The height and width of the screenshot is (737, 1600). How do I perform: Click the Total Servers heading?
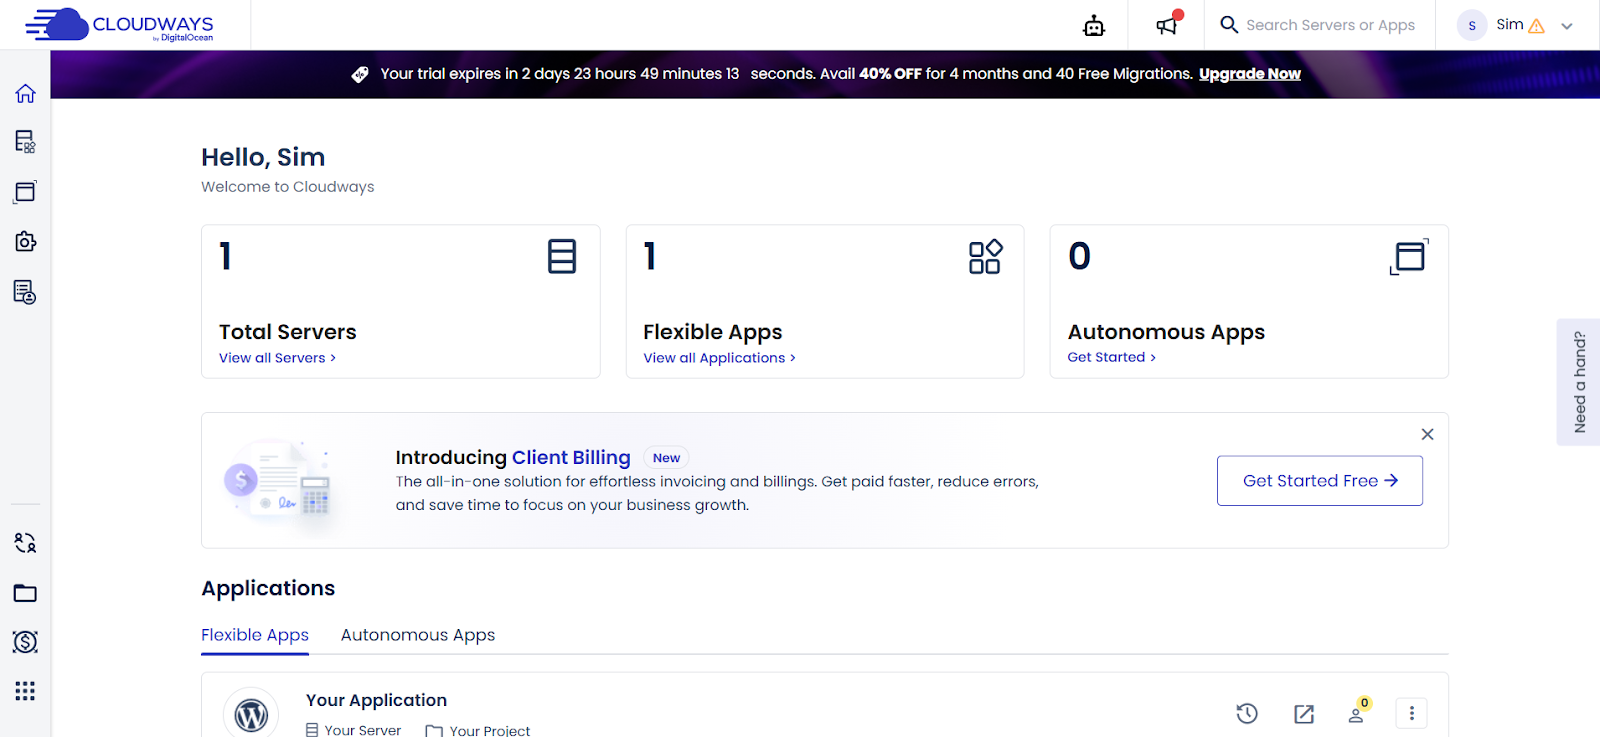(288, 332)
